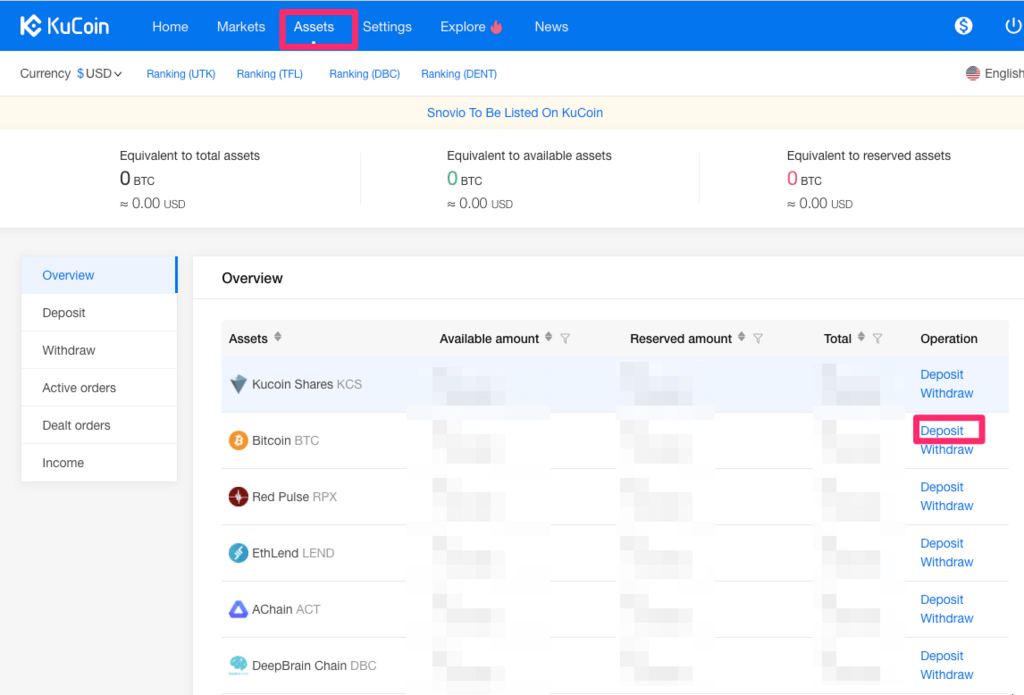
Task: Select the DeepBrain Chain DBC asset name
Action: click(314, 666)
